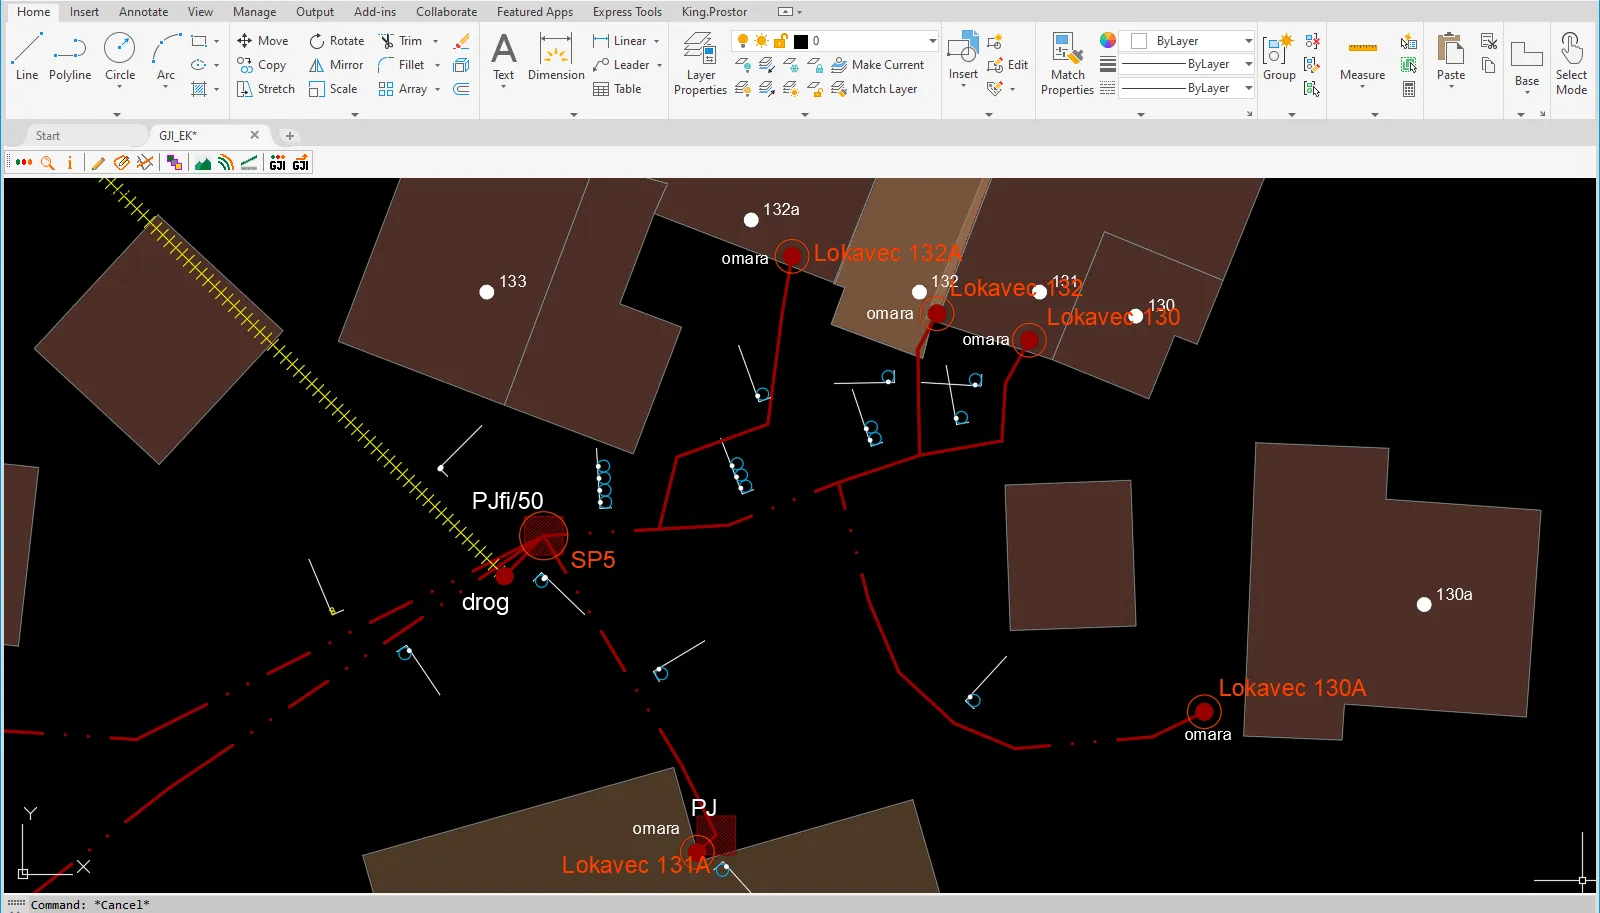This screenshot has width=1600, height=913.
Task: Toggle the layer lightbulb on/off icon
Action: point(743,41)
